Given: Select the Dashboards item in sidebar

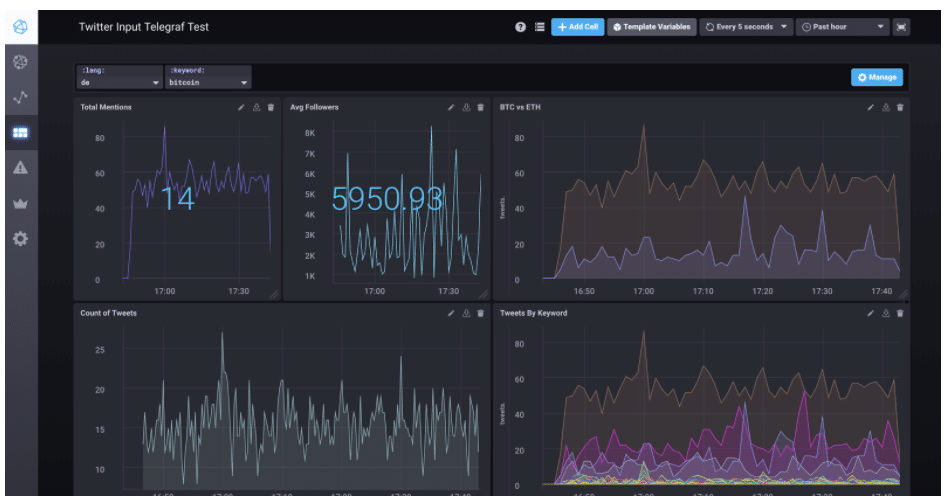Looking at the screenshot, I should 20,132.
